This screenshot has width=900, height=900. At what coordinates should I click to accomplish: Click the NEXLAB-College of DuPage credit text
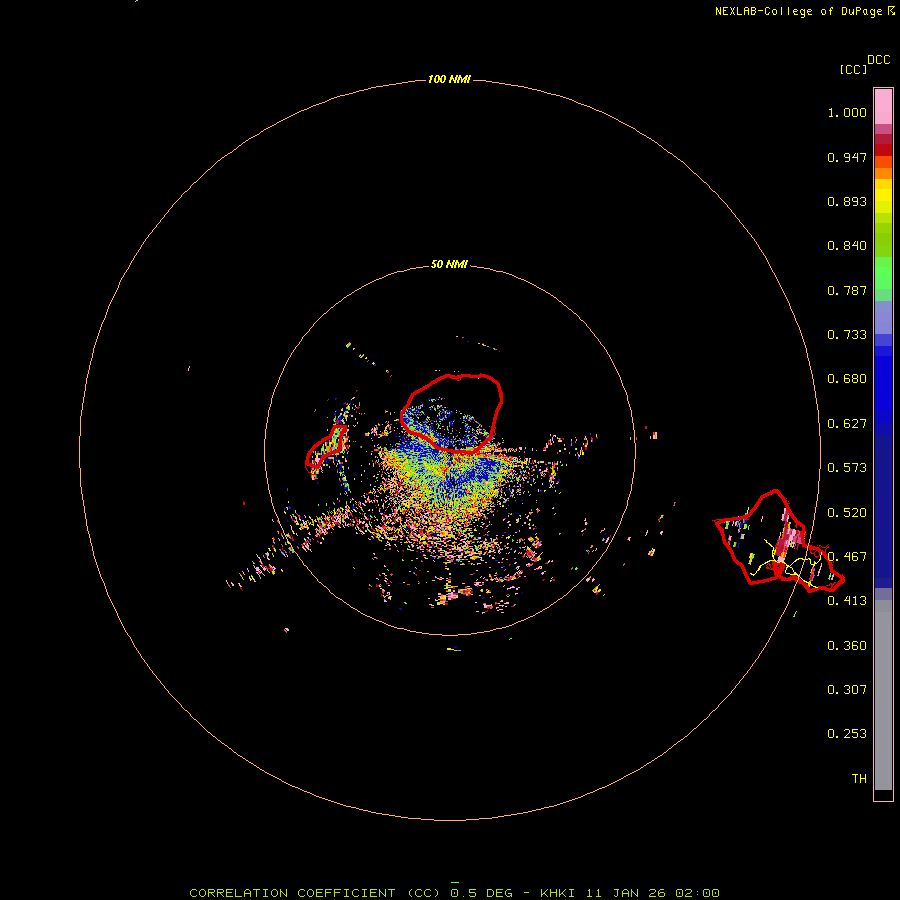[804, 11]
